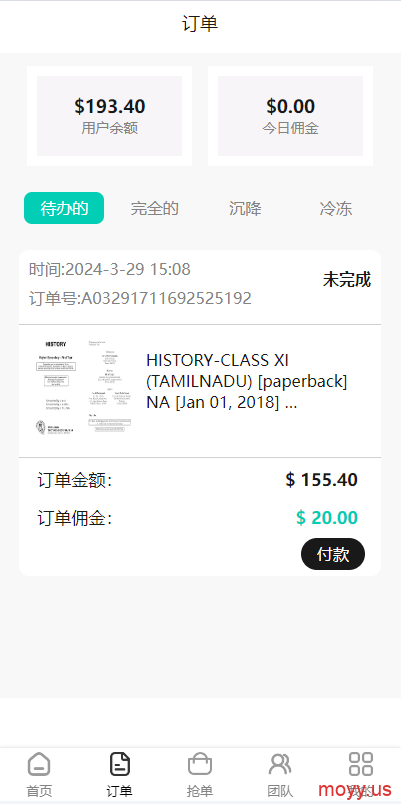Click the black 付款 pay button
This screenshot has width=401, height=804.
pyautogui.click(x=333, y=554)
